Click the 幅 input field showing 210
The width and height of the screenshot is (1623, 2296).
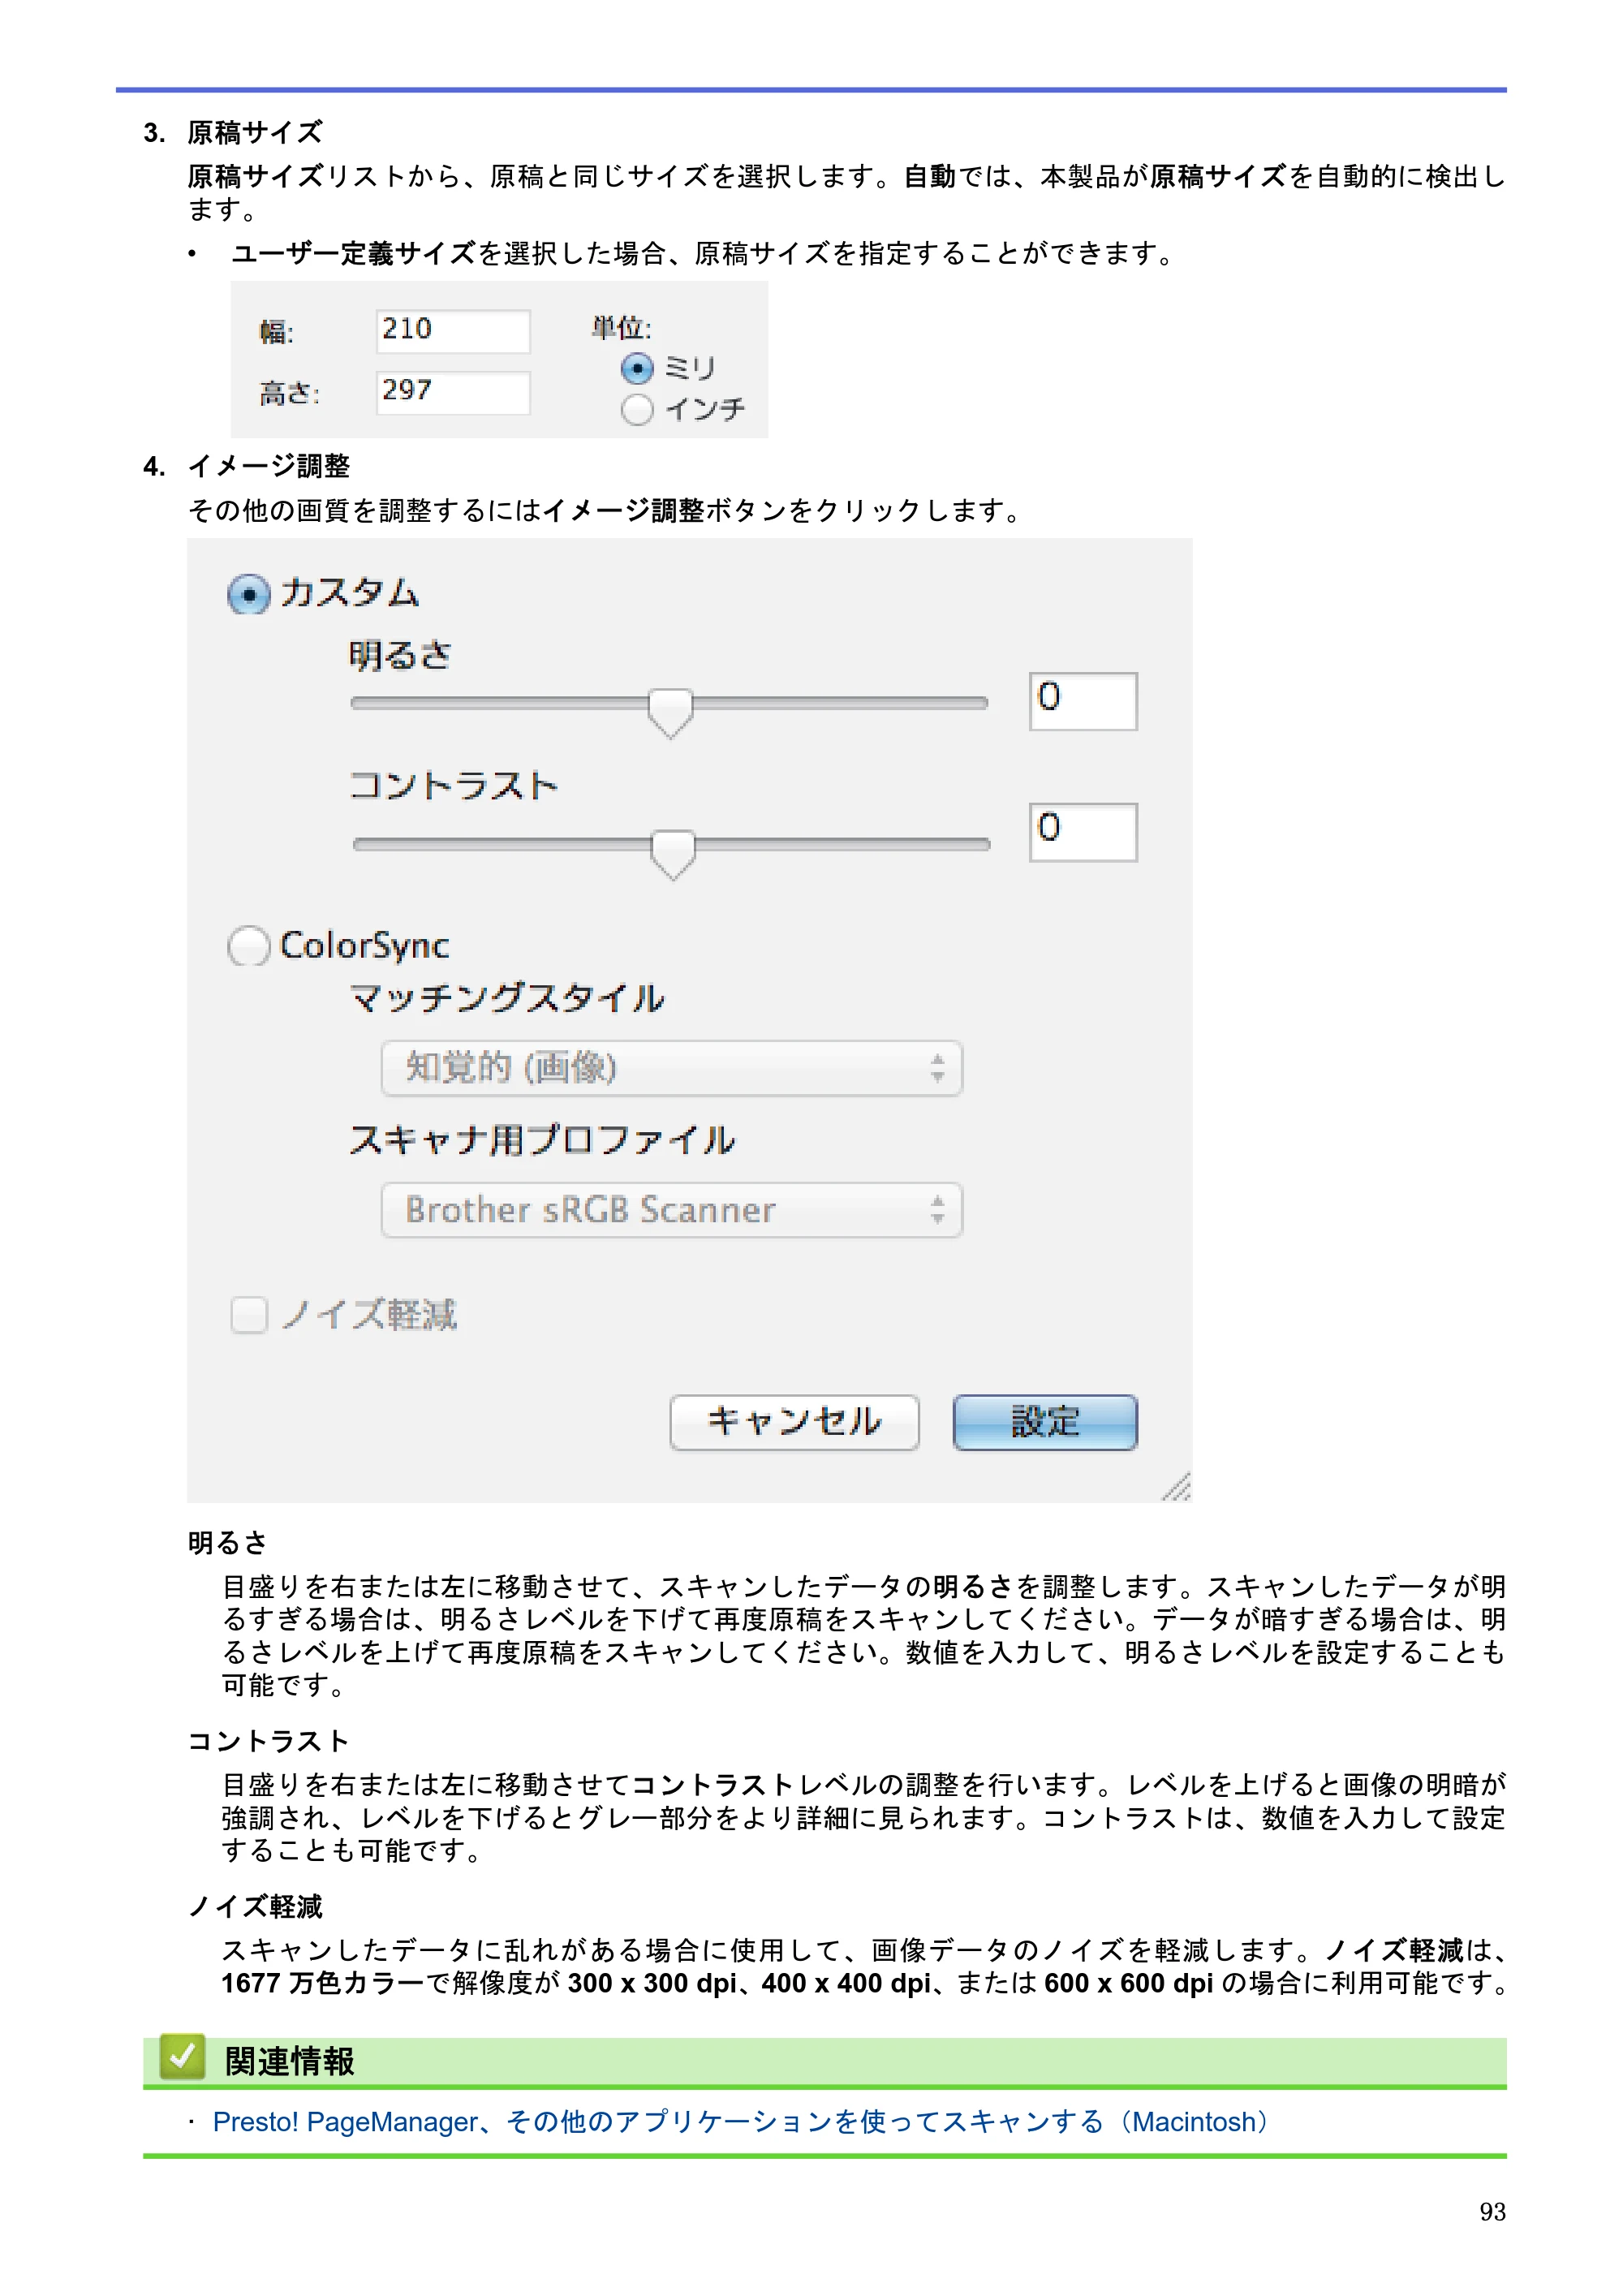click(x=453, y=330)
